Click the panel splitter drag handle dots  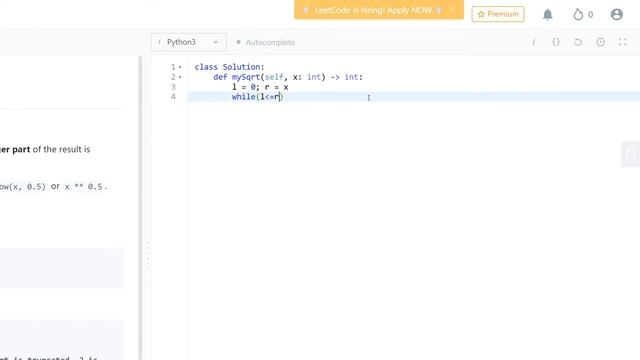click(147, 255)
